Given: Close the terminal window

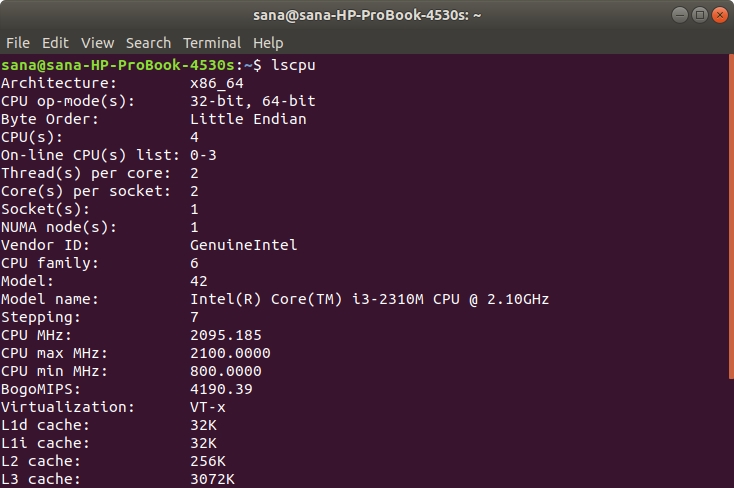Looking at the screenshot, I should pos(719,15).
